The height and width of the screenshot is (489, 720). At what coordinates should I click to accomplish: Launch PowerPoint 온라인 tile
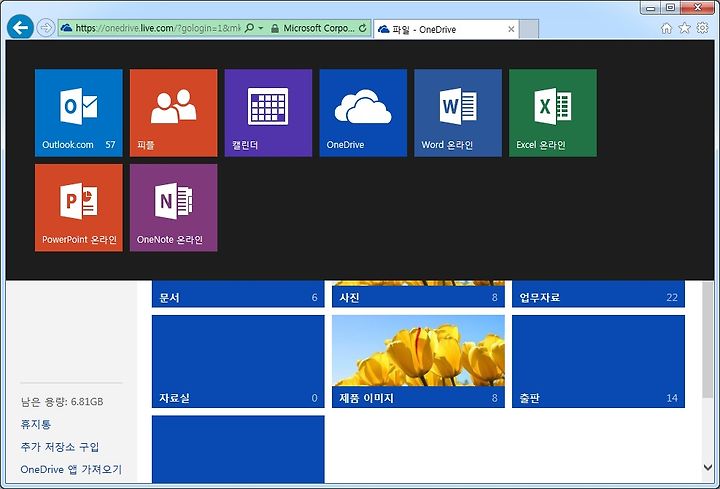click(79, 208)
